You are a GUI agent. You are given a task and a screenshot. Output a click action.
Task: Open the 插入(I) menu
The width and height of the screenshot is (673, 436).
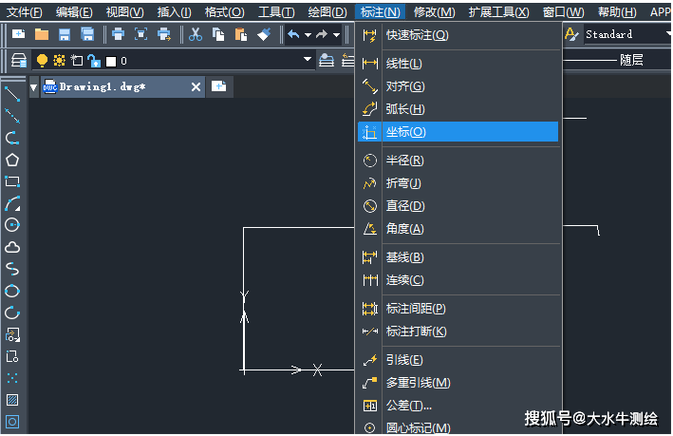[x=174, y=12]
